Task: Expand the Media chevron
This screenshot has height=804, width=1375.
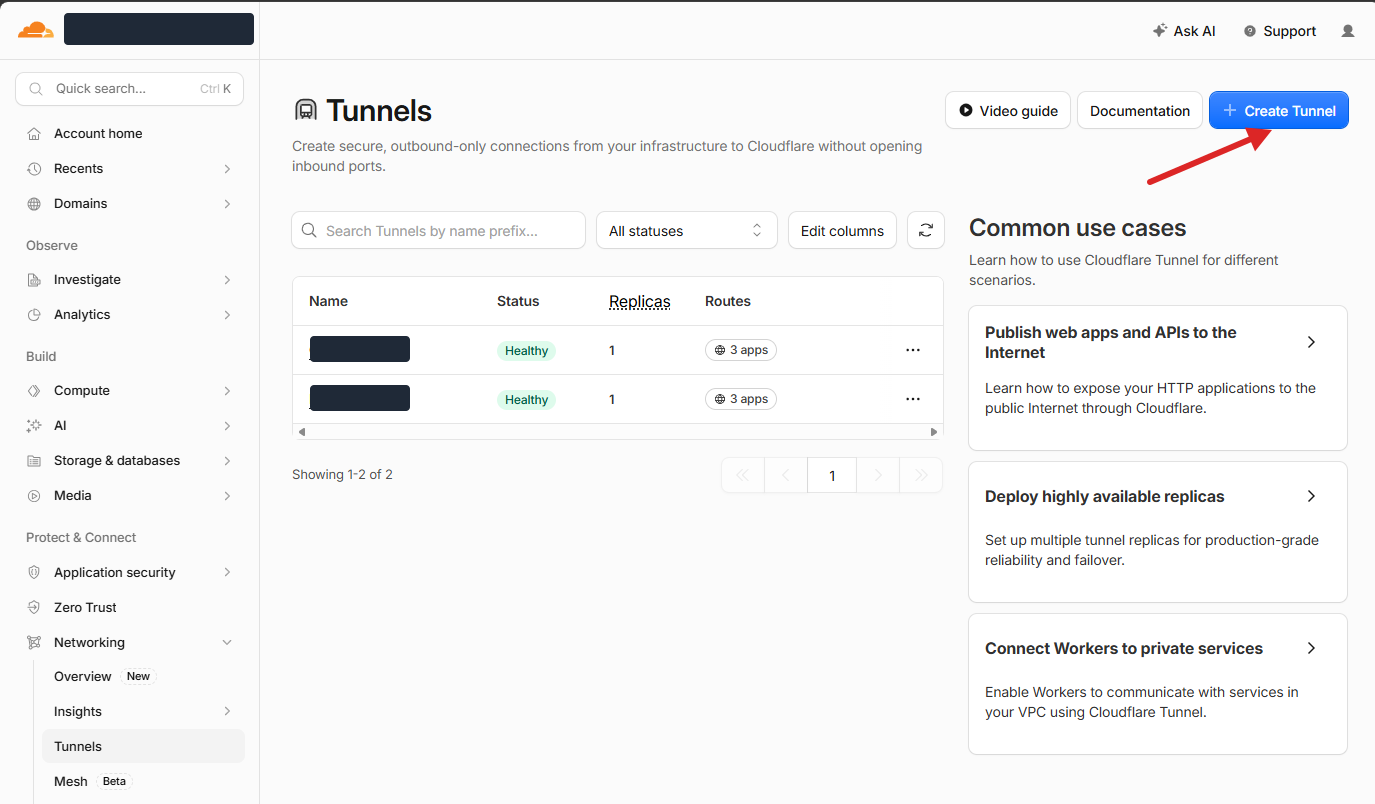Action: 227,496
